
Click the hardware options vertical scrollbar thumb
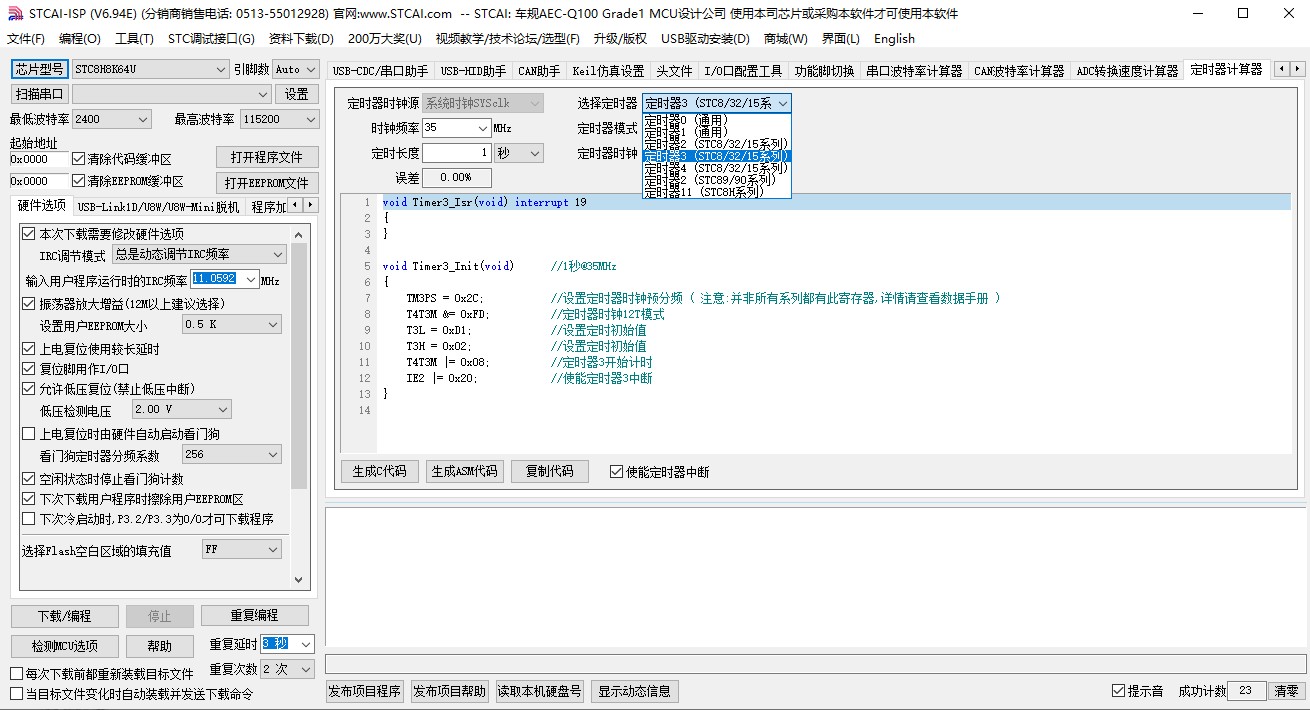(299, 367)
